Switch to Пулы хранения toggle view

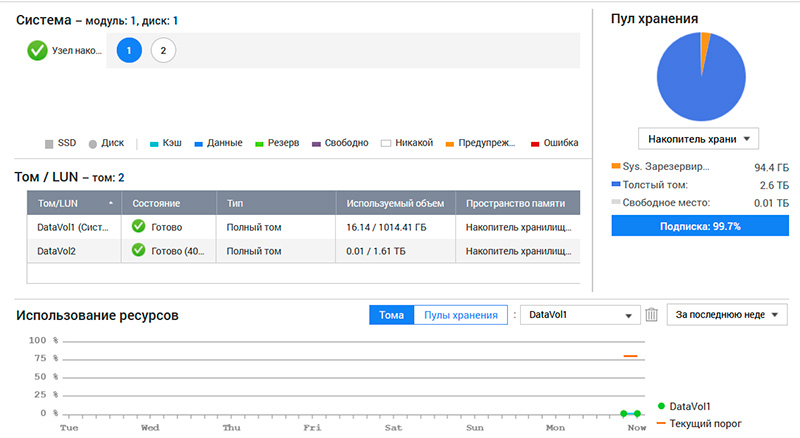460,315
